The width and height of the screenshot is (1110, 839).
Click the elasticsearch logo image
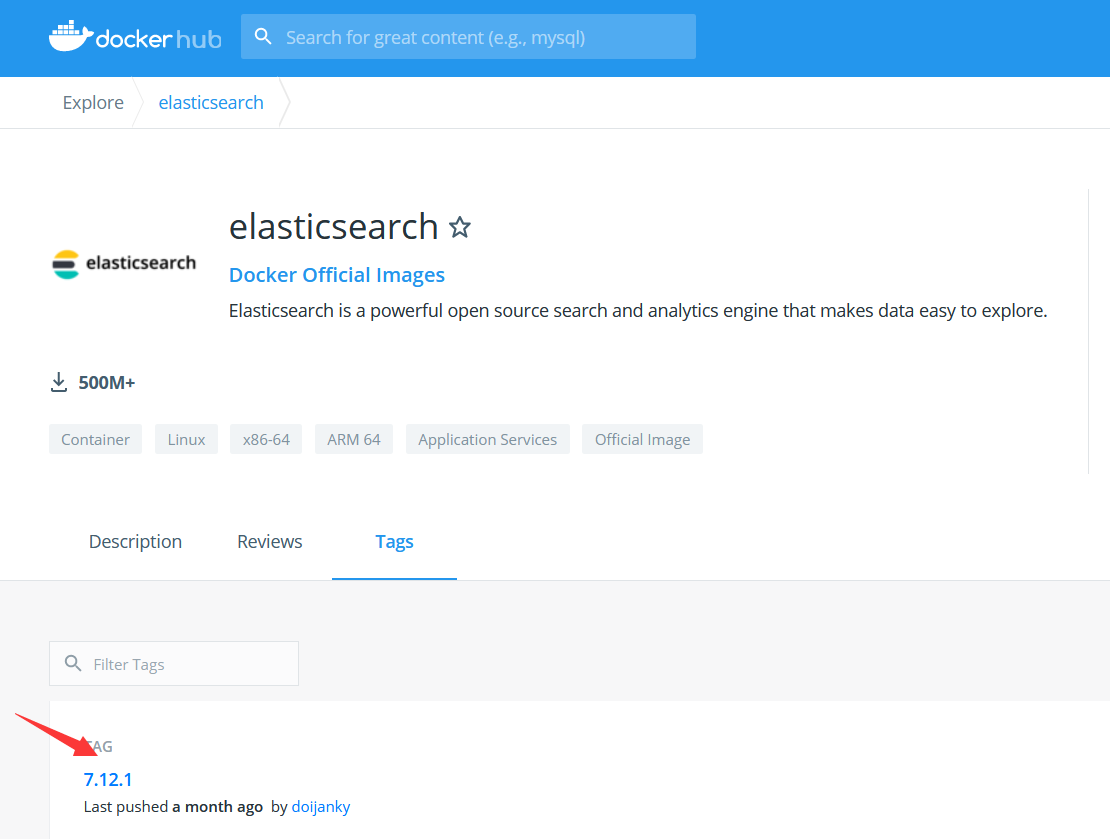[x=124, y=264]
